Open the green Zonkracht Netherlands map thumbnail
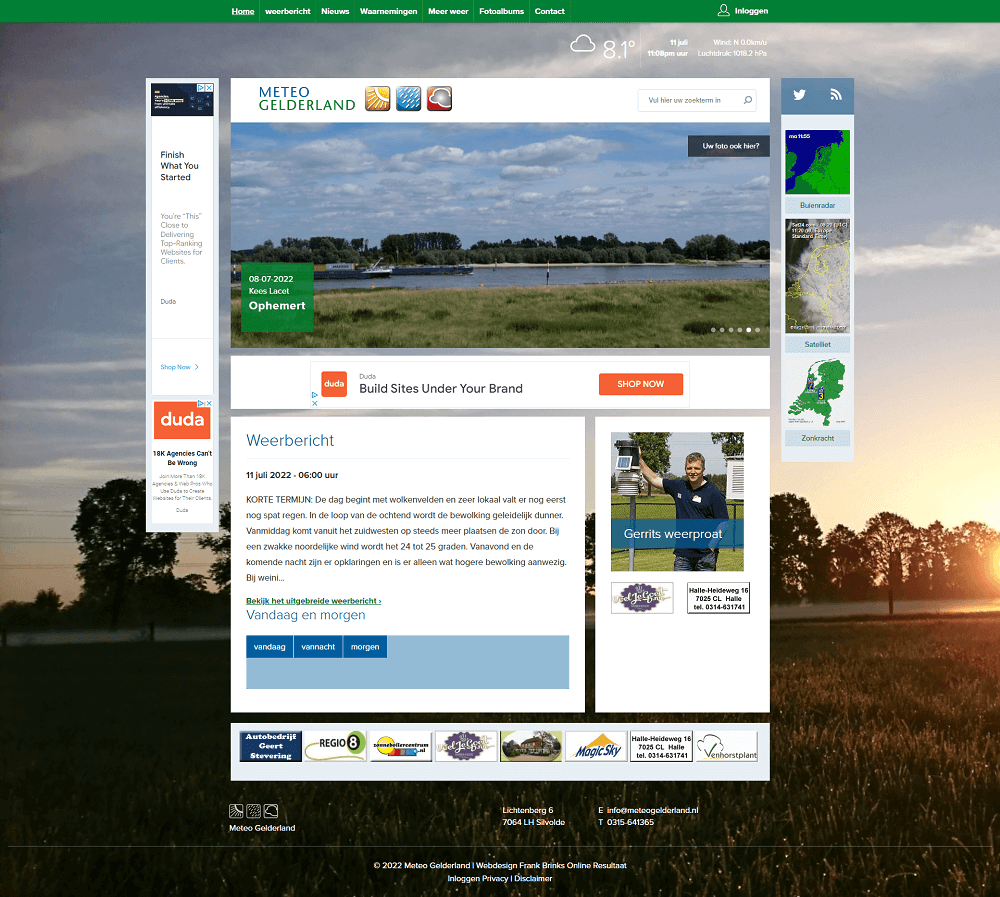The image size is (1000, 897). coord(818,392)
